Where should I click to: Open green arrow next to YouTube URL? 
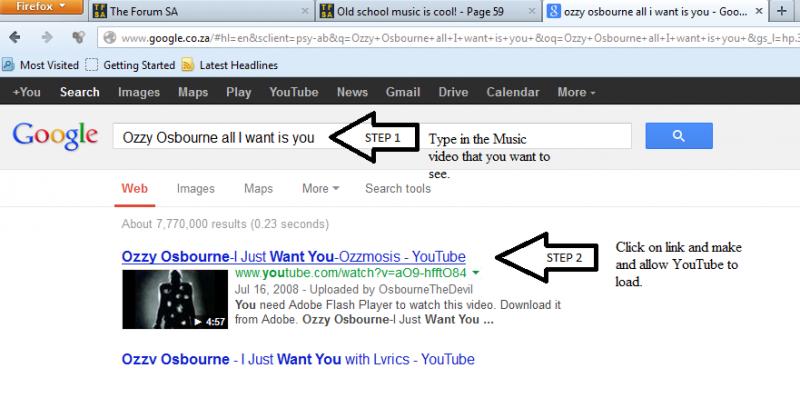point(476,273)
